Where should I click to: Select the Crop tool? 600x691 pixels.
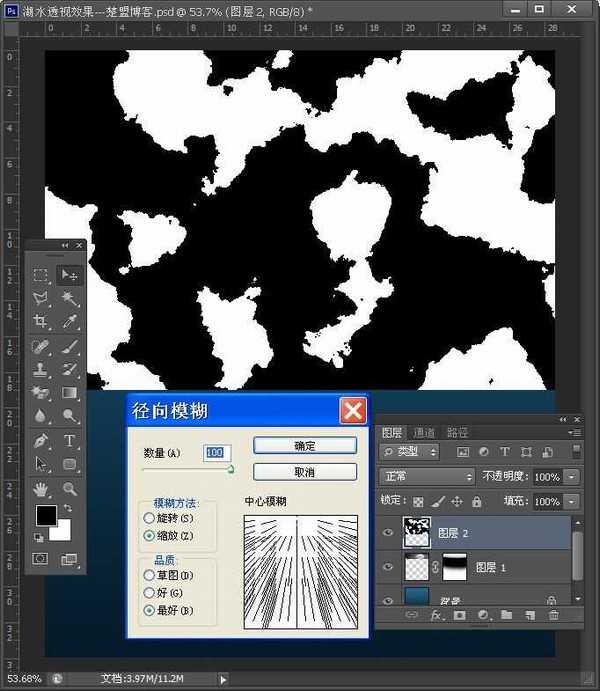point(40,322)
